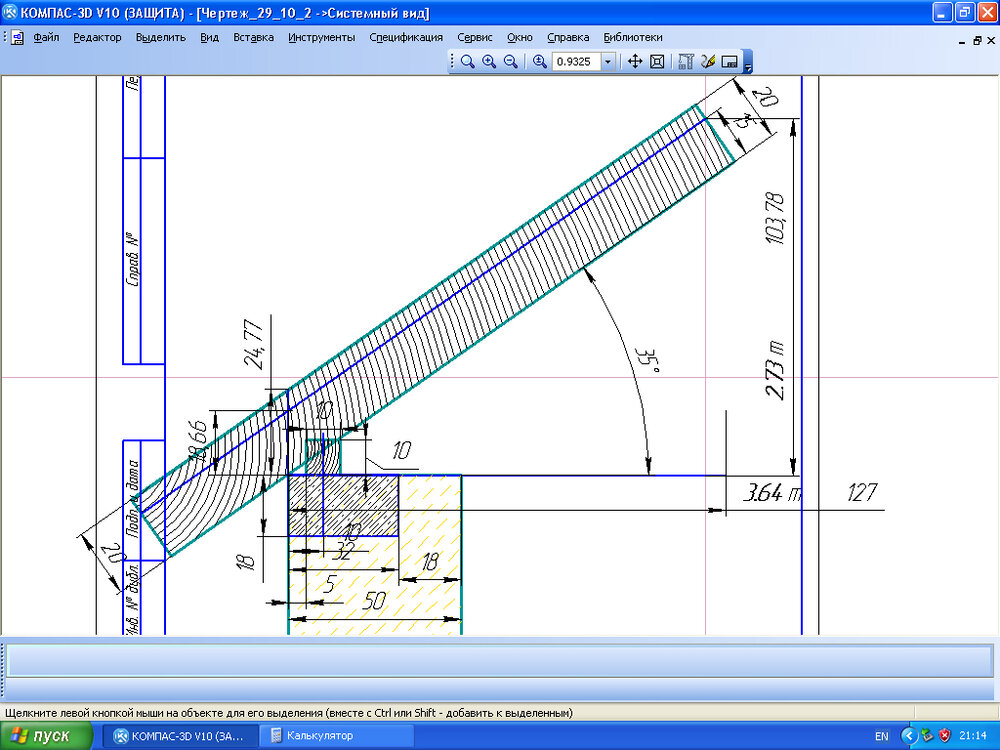This screenshot has width=1000, height=750.
Task: Click the document icon left of Файл
Action: (x=18, y=37)
